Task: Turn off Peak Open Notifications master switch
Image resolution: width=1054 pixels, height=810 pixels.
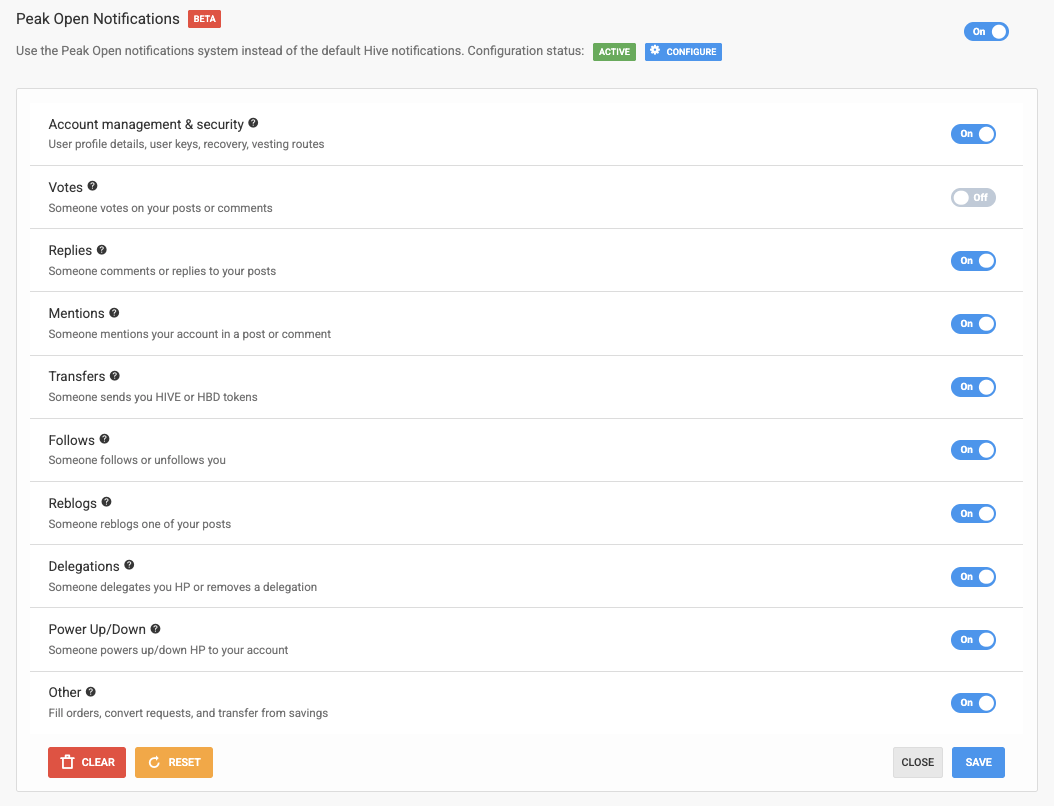Action: (986, 32)
